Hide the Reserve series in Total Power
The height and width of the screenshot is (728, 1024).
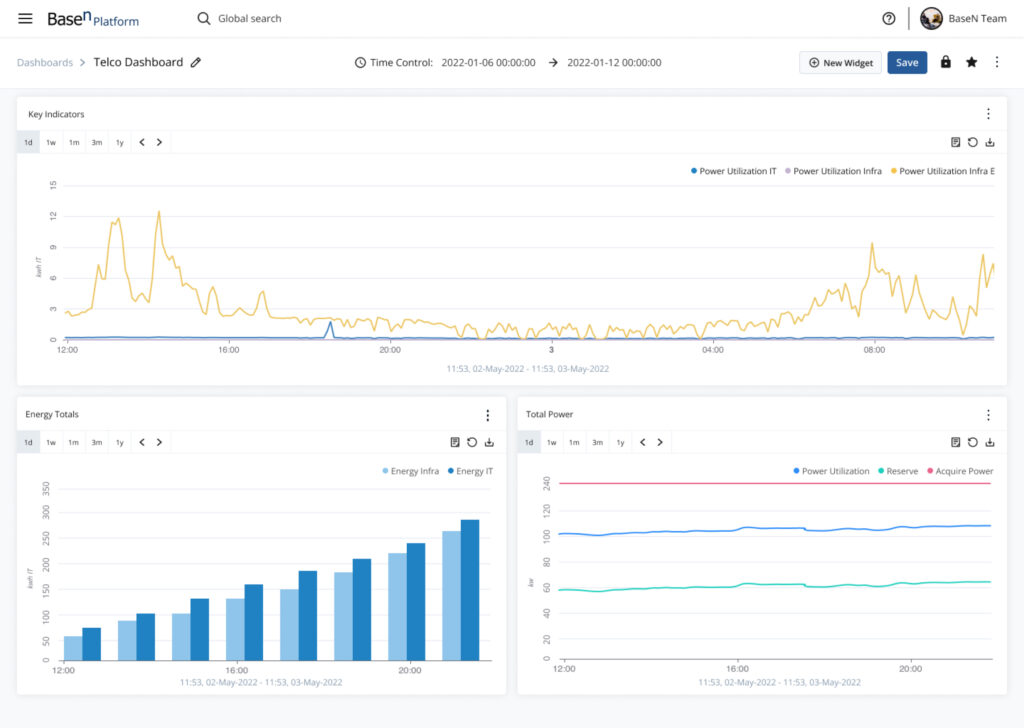[898, 471]
